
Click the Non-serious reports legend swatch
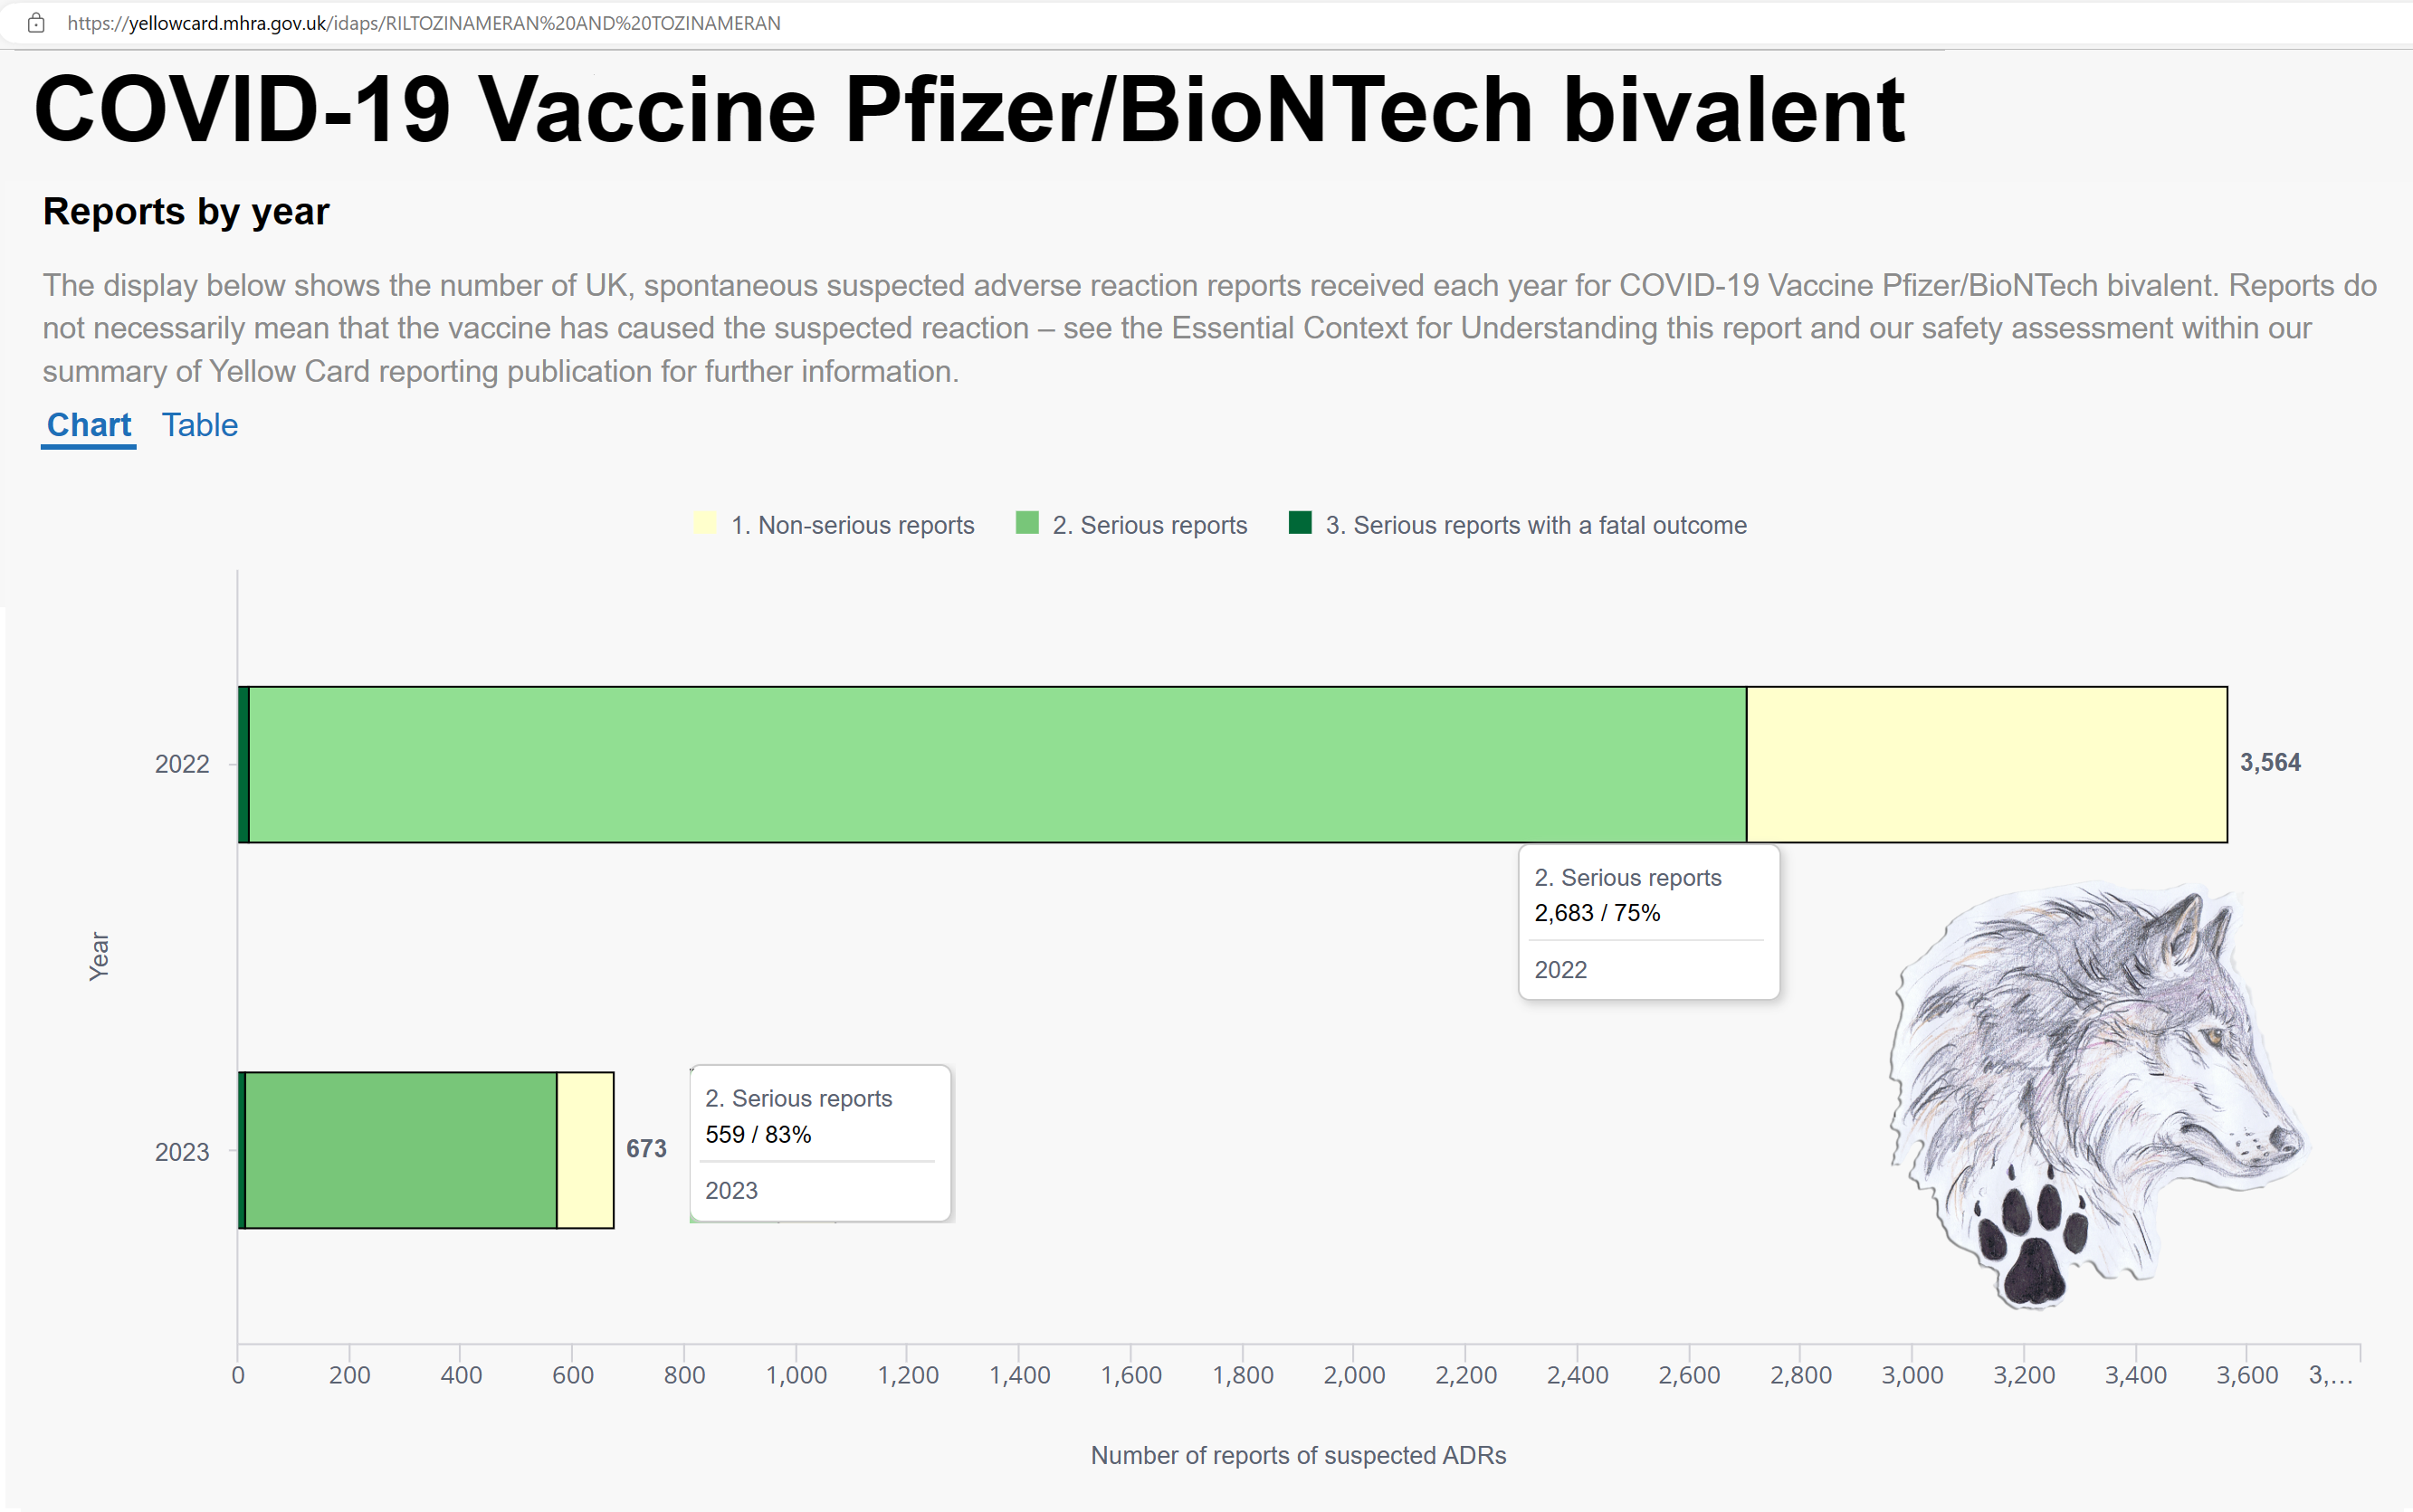pyautogui.click(x=705, y=523)
